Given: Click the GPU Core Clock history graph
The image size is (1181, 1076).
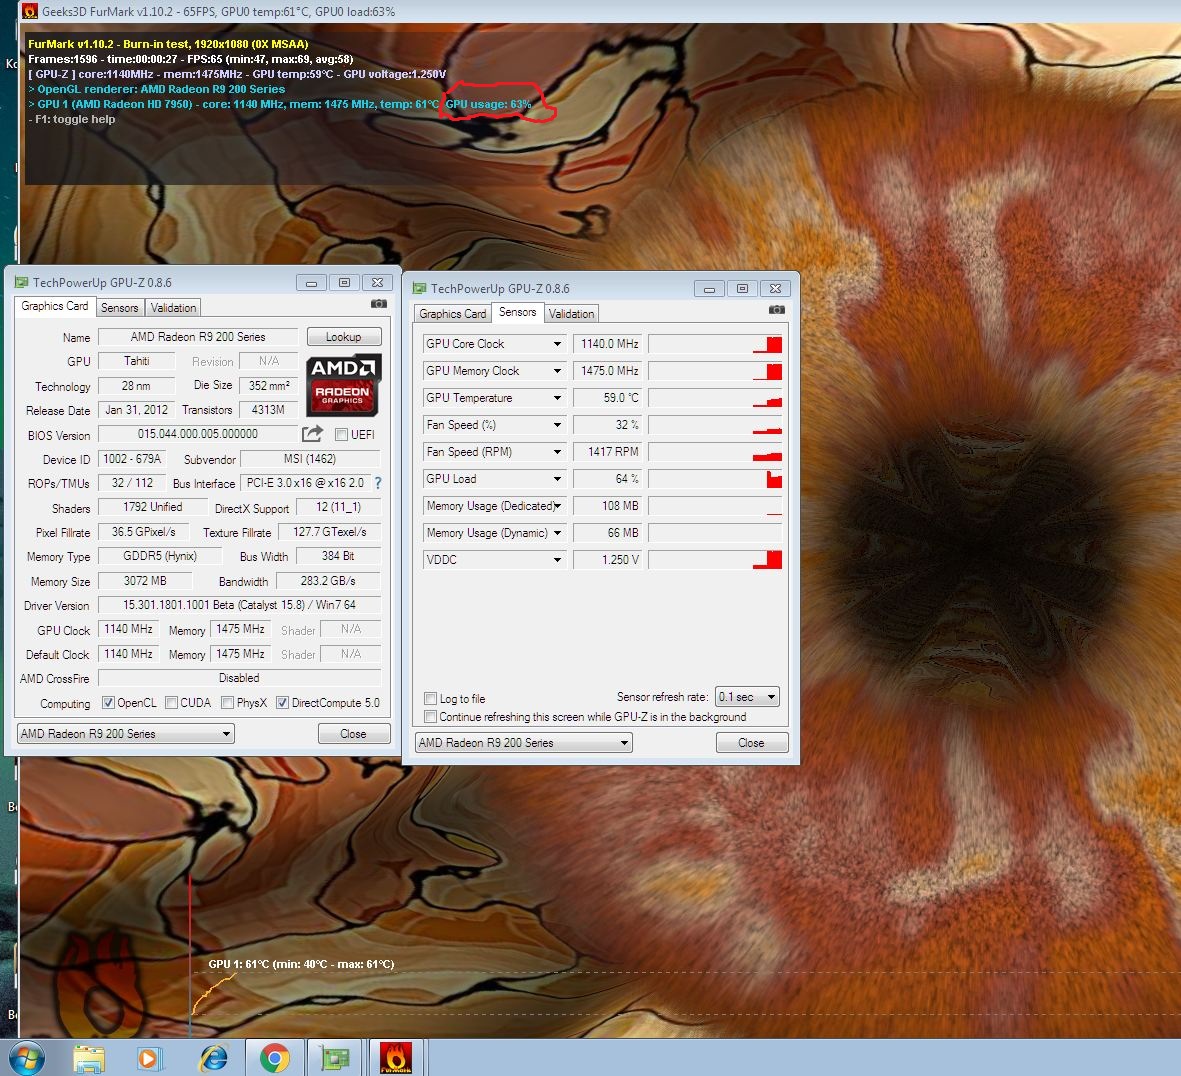Looking at the screenshot, I should (715, 344).
